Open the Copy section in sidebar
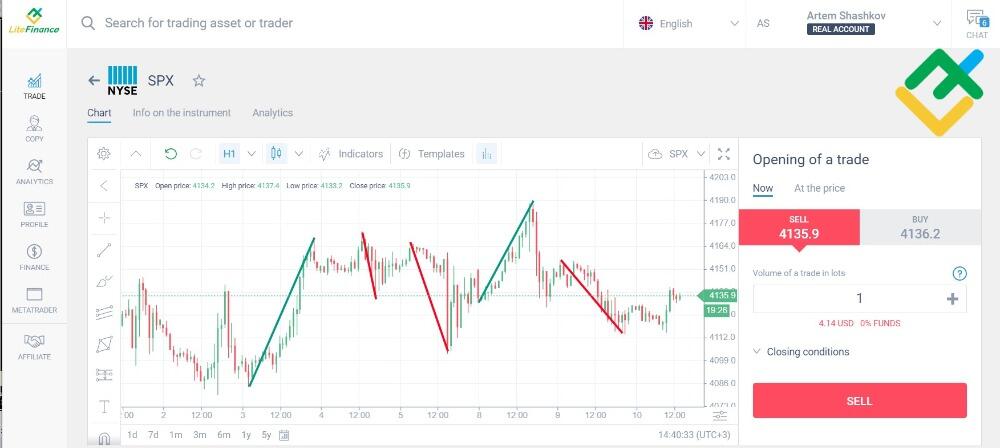Image resolution: width=1000 pixels, height=448 pixels. [34, 128]
